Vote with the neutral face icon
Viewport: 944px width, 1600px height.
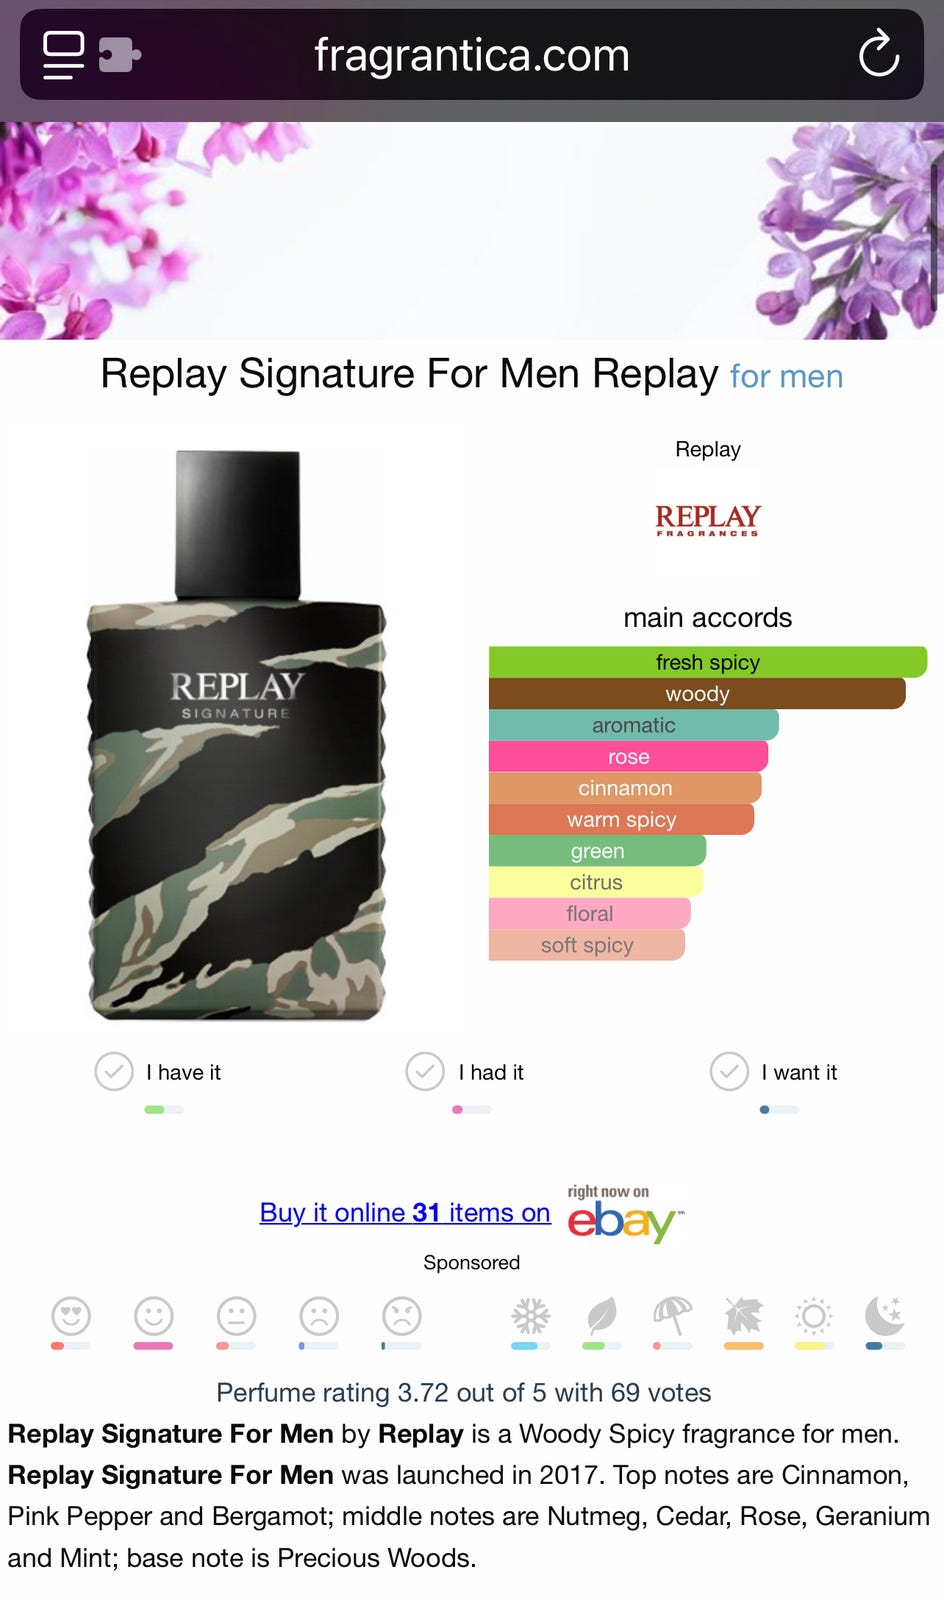click(237, 1316)
